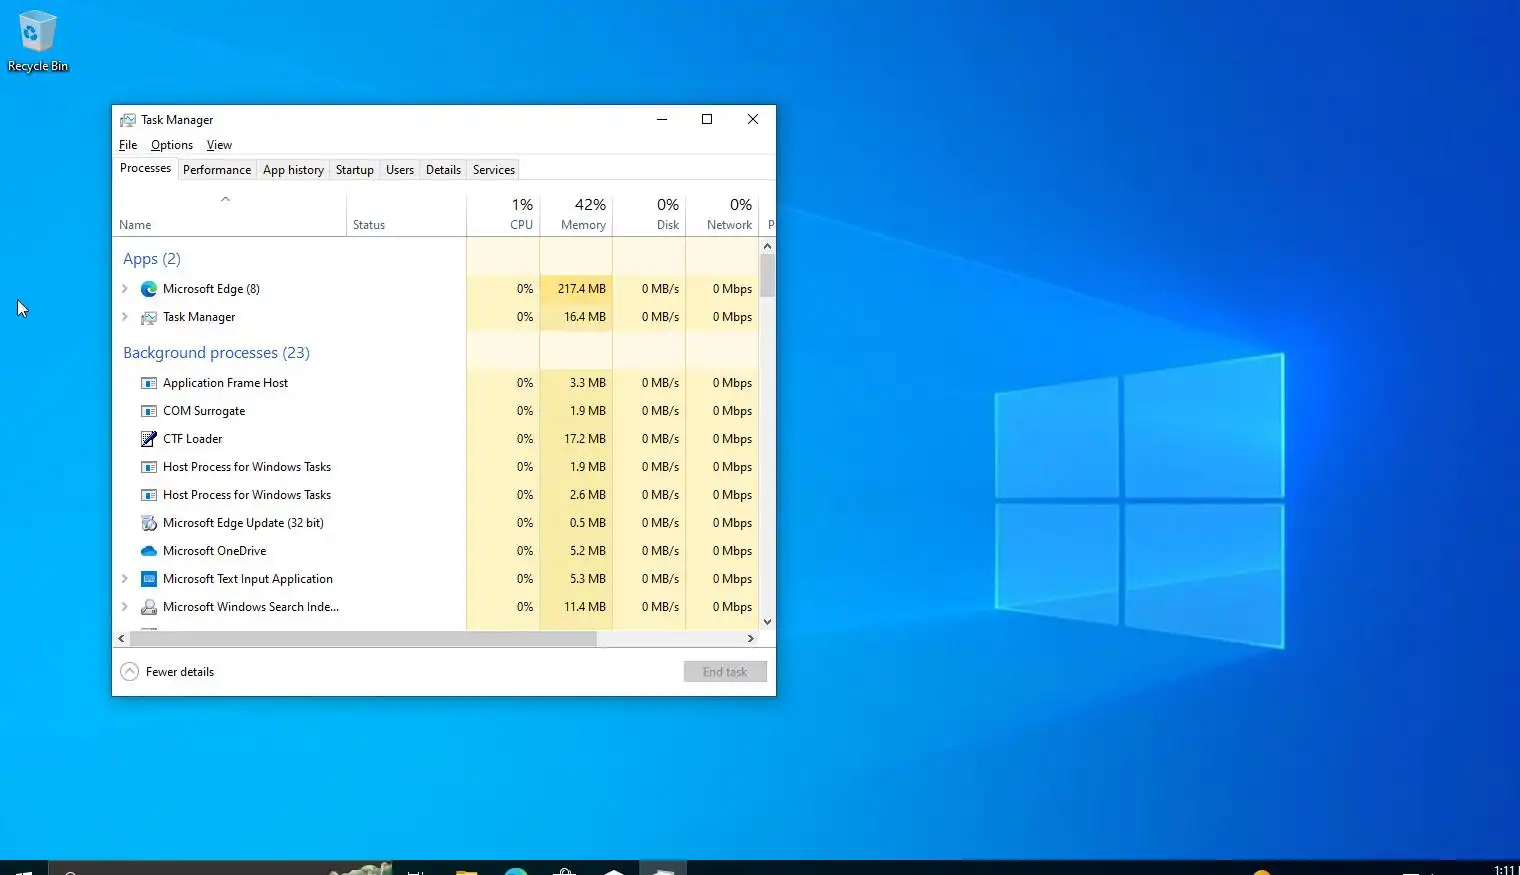1520x875 pixels.
Task: Go to the Details tab
Action: [x=443, y=170]
